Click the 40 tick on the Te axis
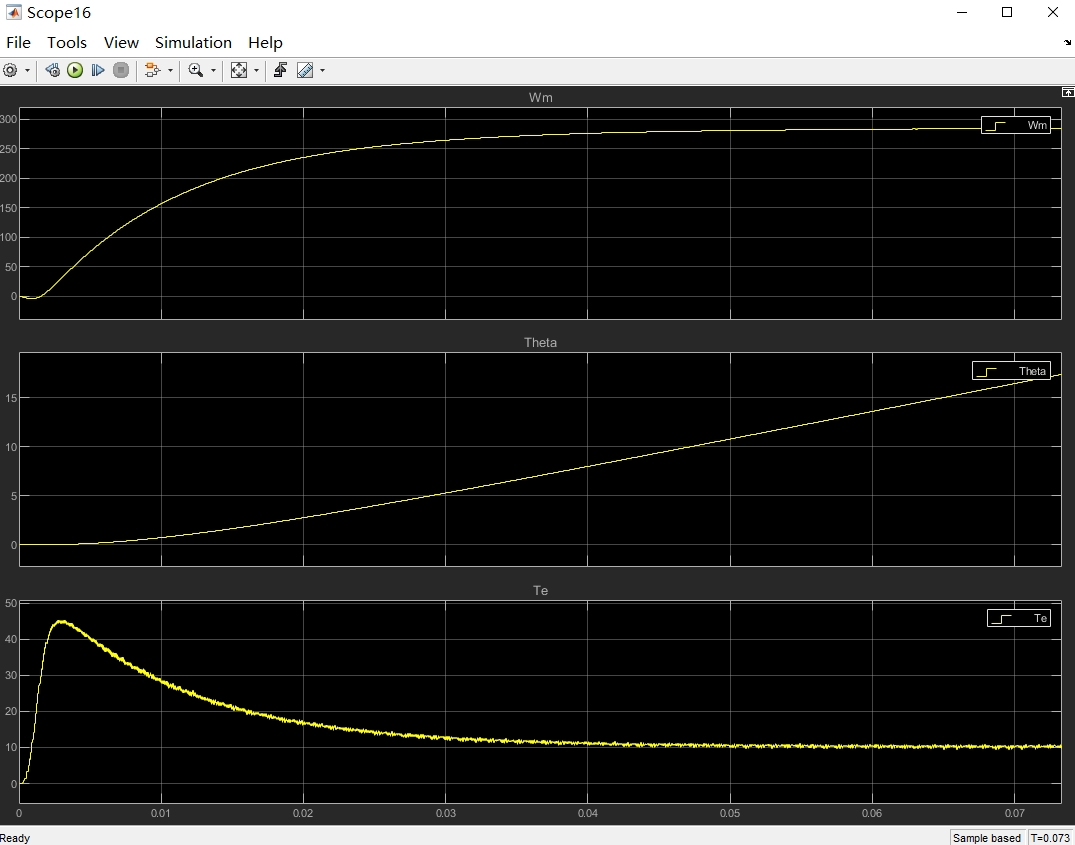Image resolution: width=1075 pixels, height=845 pixels. [x=11, y=639]
